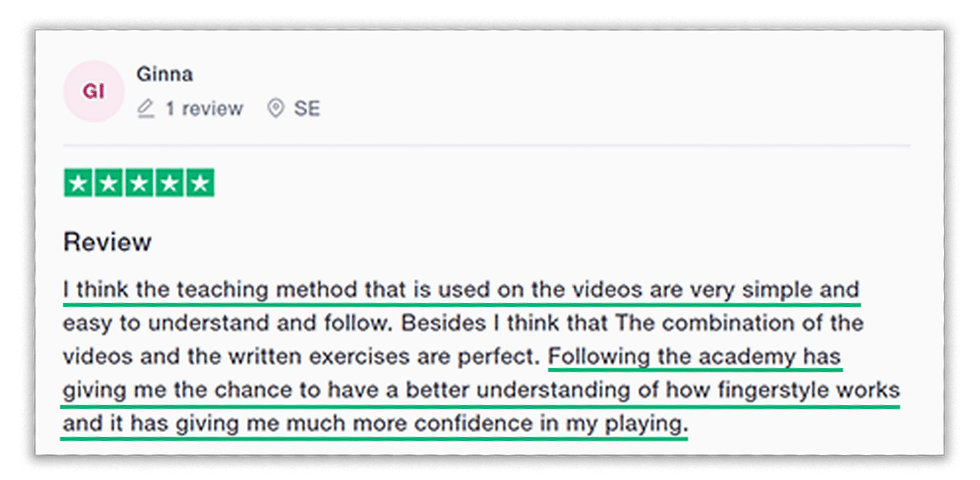The image size is (980, 480).
Task: Click the "Review" heading
Action: tap(107, 242)
